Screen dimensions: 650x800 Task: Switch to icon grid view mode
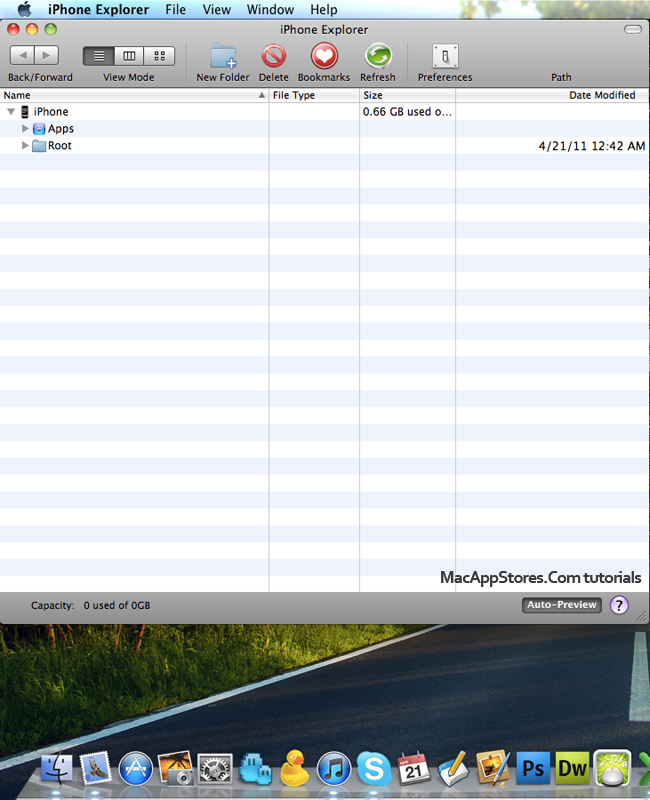click(x=159, y=56)
